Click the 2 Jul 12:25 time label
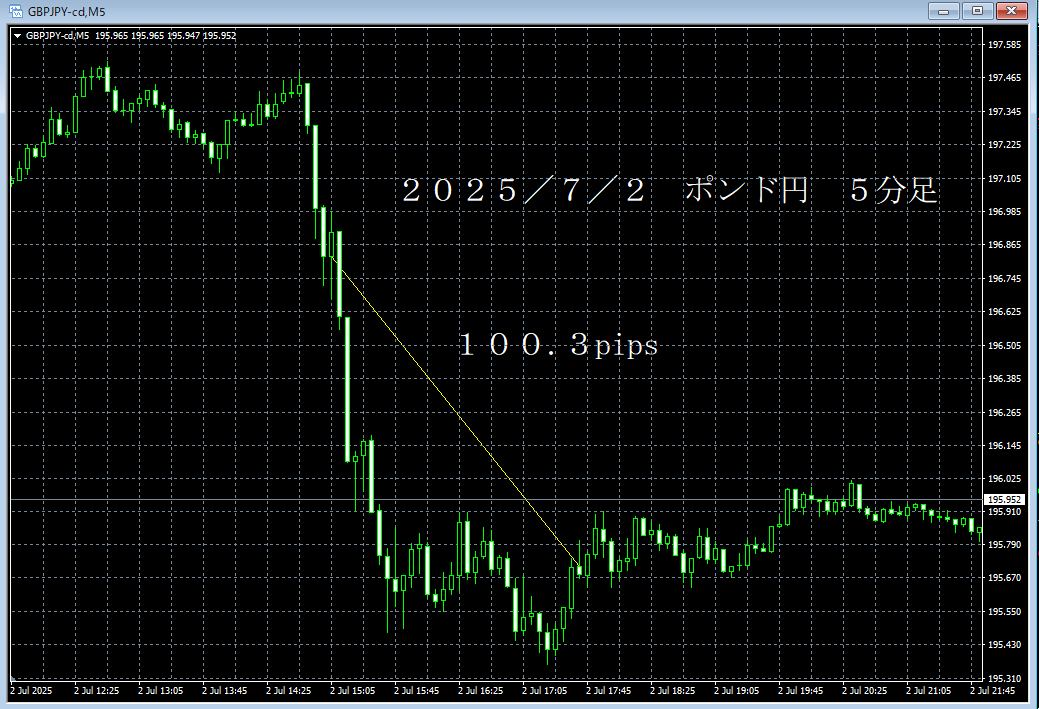 point(97,690)
